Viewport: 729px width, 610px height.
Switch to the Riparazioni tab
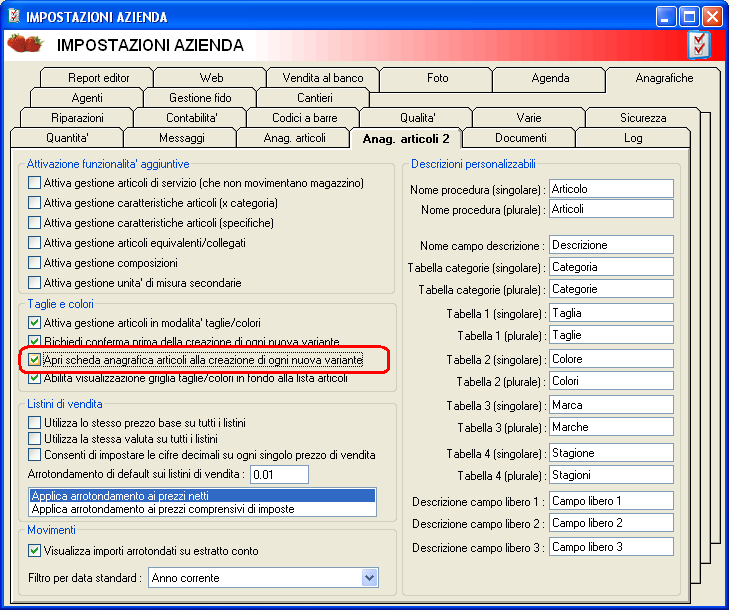click(x=77, y=118)
